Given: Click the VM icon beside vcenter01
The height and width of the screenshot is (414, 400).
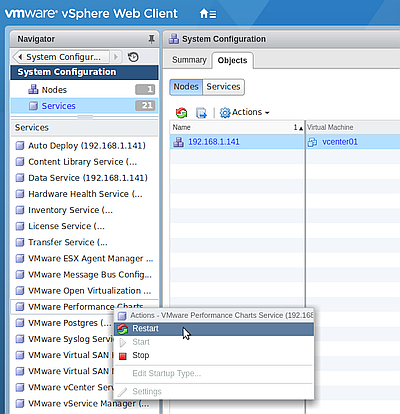Looking at the screenshot, I should click(312, 142).
